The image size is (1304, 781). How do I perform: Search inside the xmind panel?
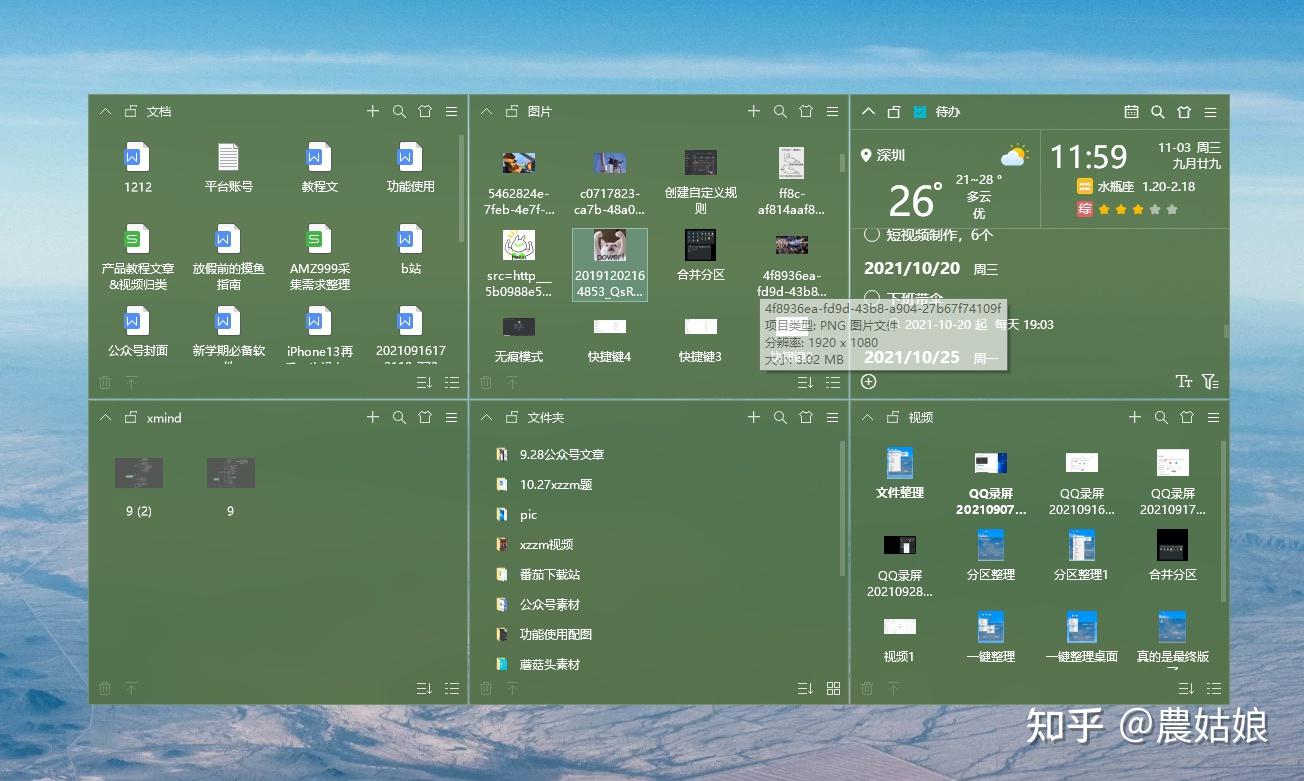(399, 417)
